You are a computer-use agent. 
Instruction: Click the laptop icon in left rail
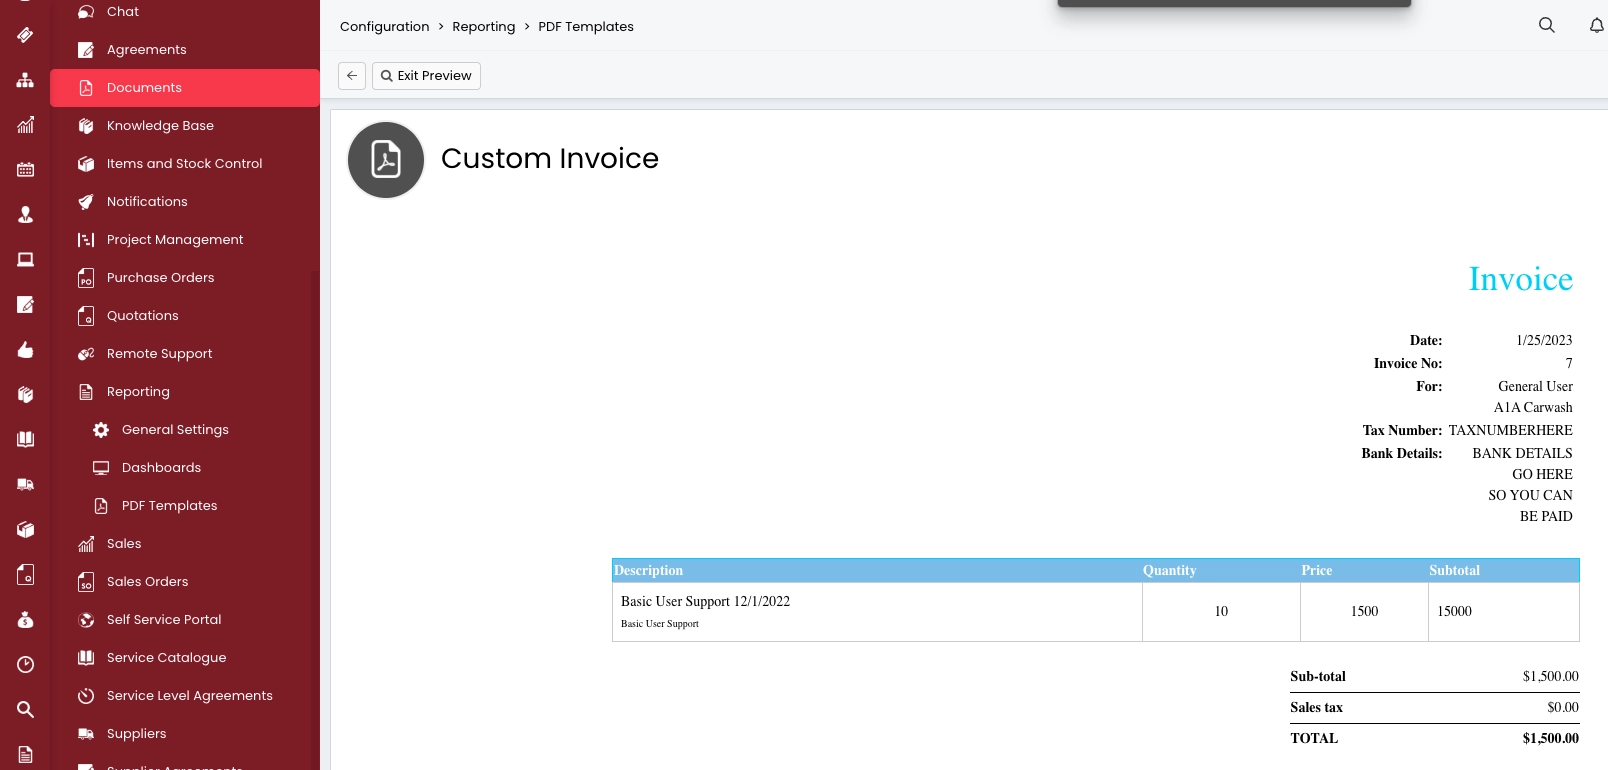[25, 260]
